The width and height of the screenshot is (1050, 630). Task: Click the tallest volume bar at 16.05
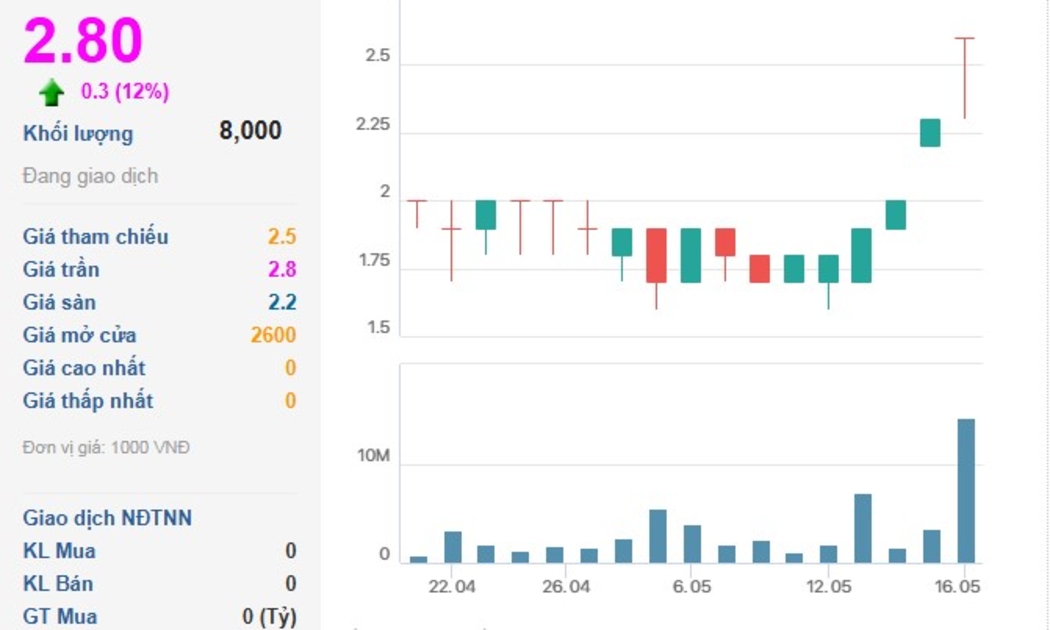click(966, 490)
